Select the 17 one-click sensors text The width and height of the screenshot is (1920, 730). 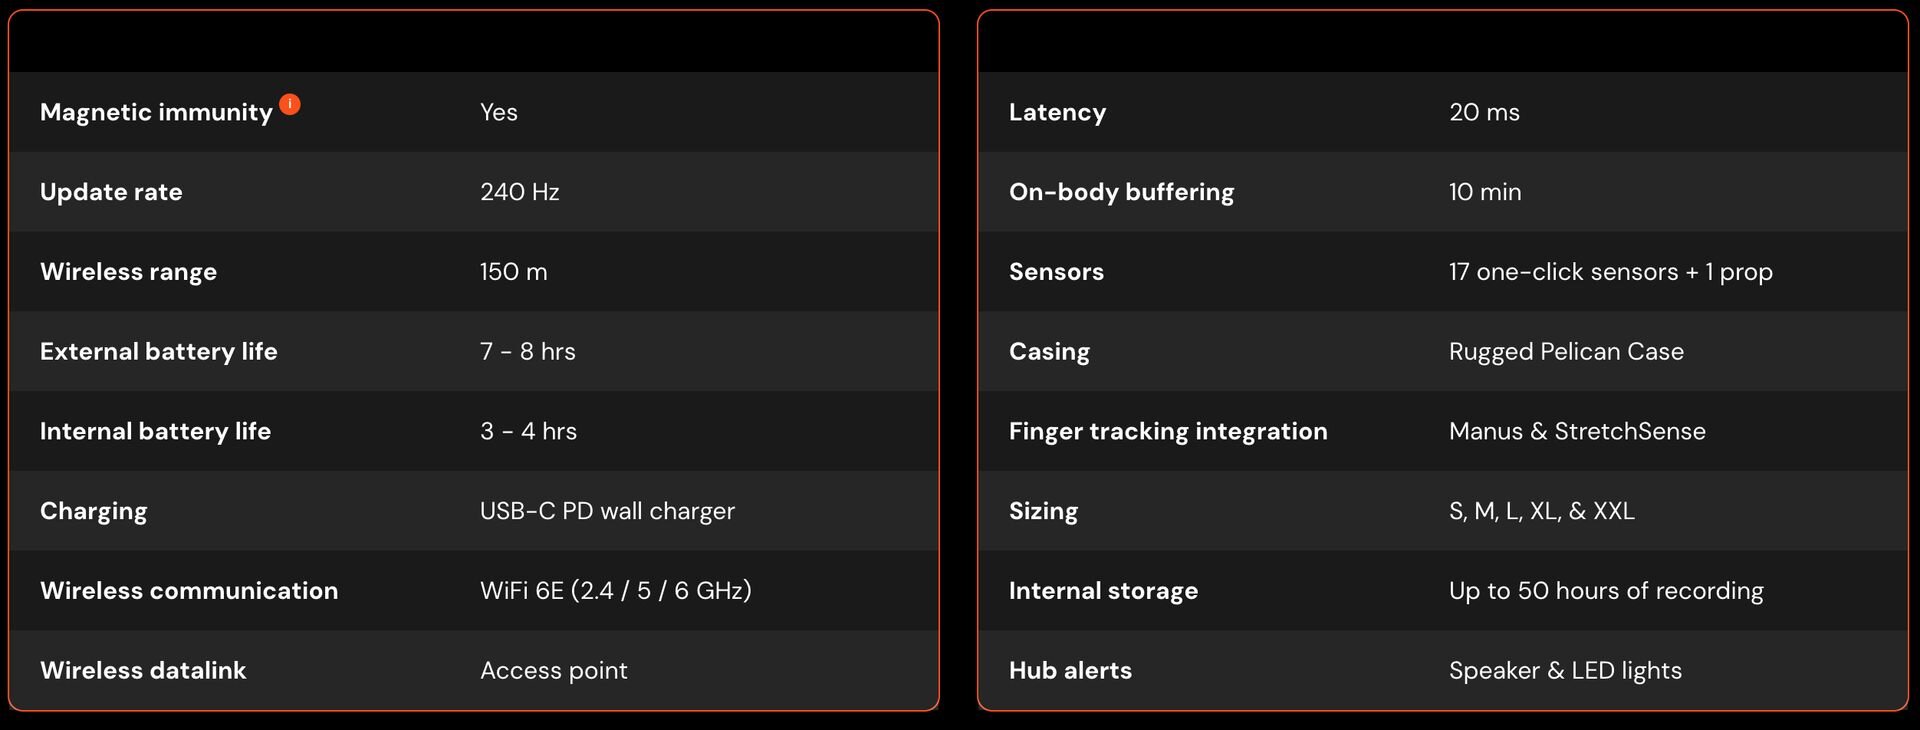[1610, 272]
